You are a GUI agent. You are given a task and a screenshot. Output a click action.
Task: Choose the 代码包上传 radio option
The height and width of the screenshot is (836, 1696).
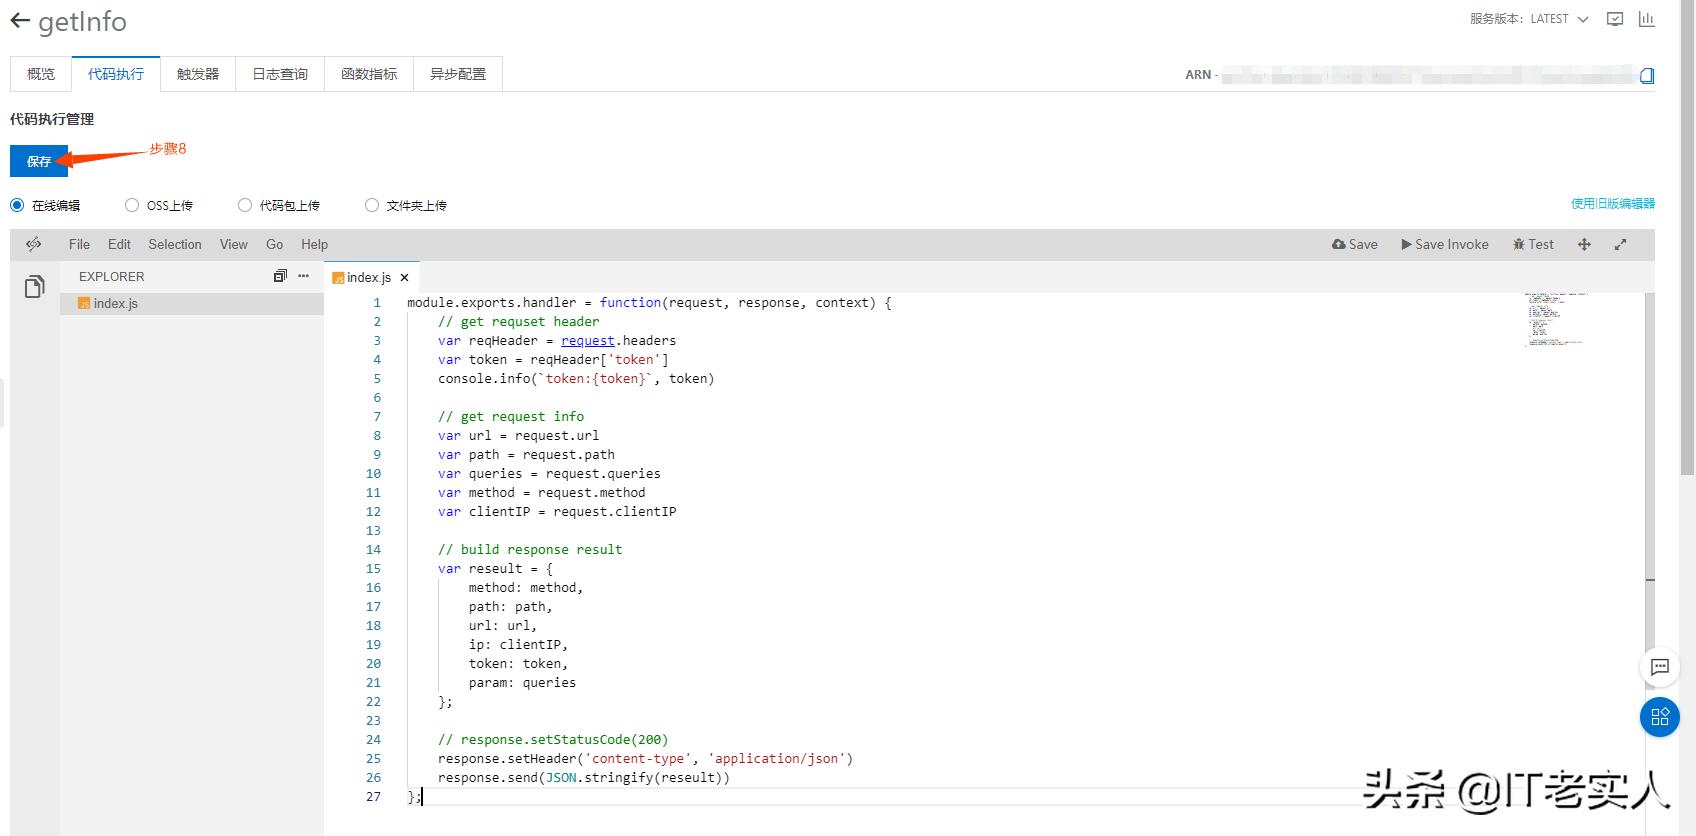245,205
